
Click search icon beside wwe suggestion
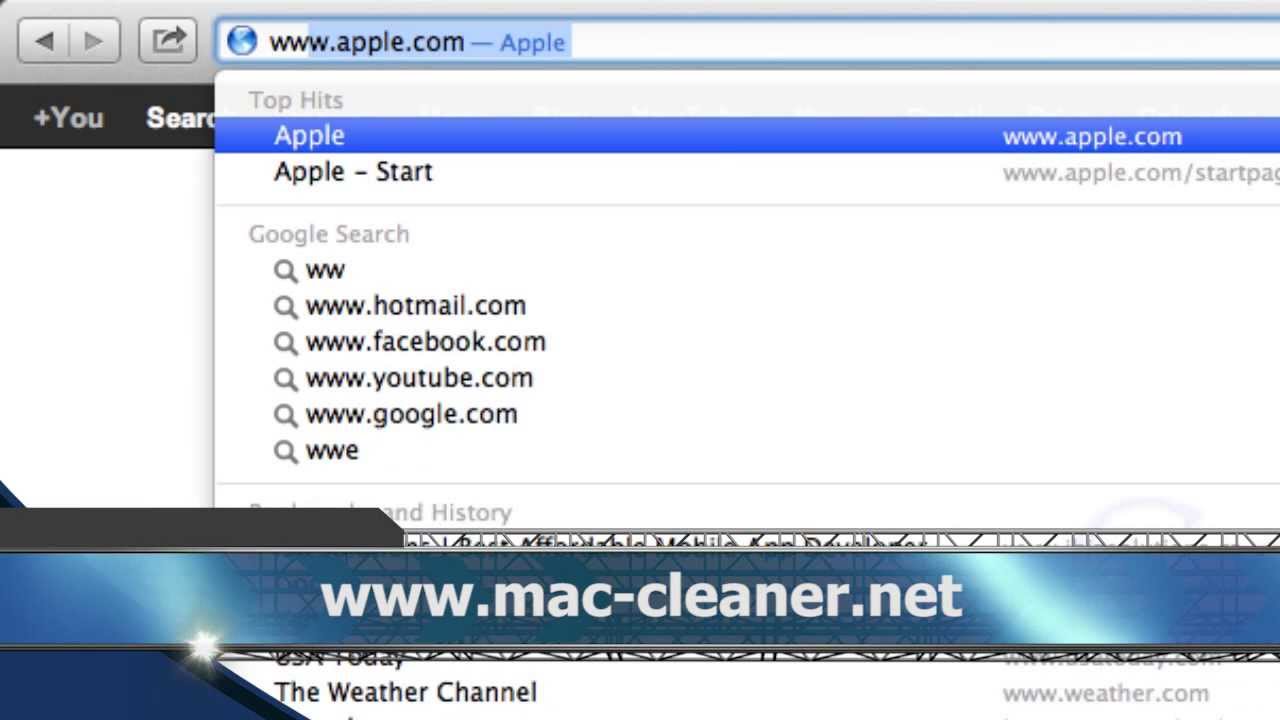(286, 451)
